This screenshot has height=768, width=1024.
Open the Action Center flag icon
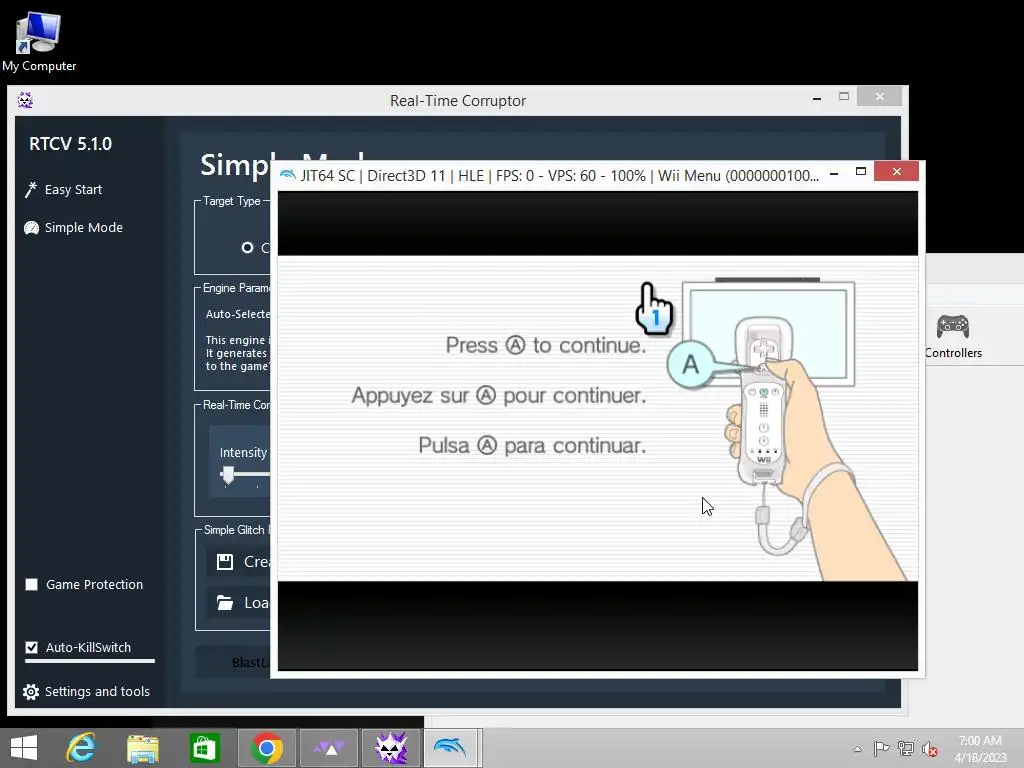point(881,748)
